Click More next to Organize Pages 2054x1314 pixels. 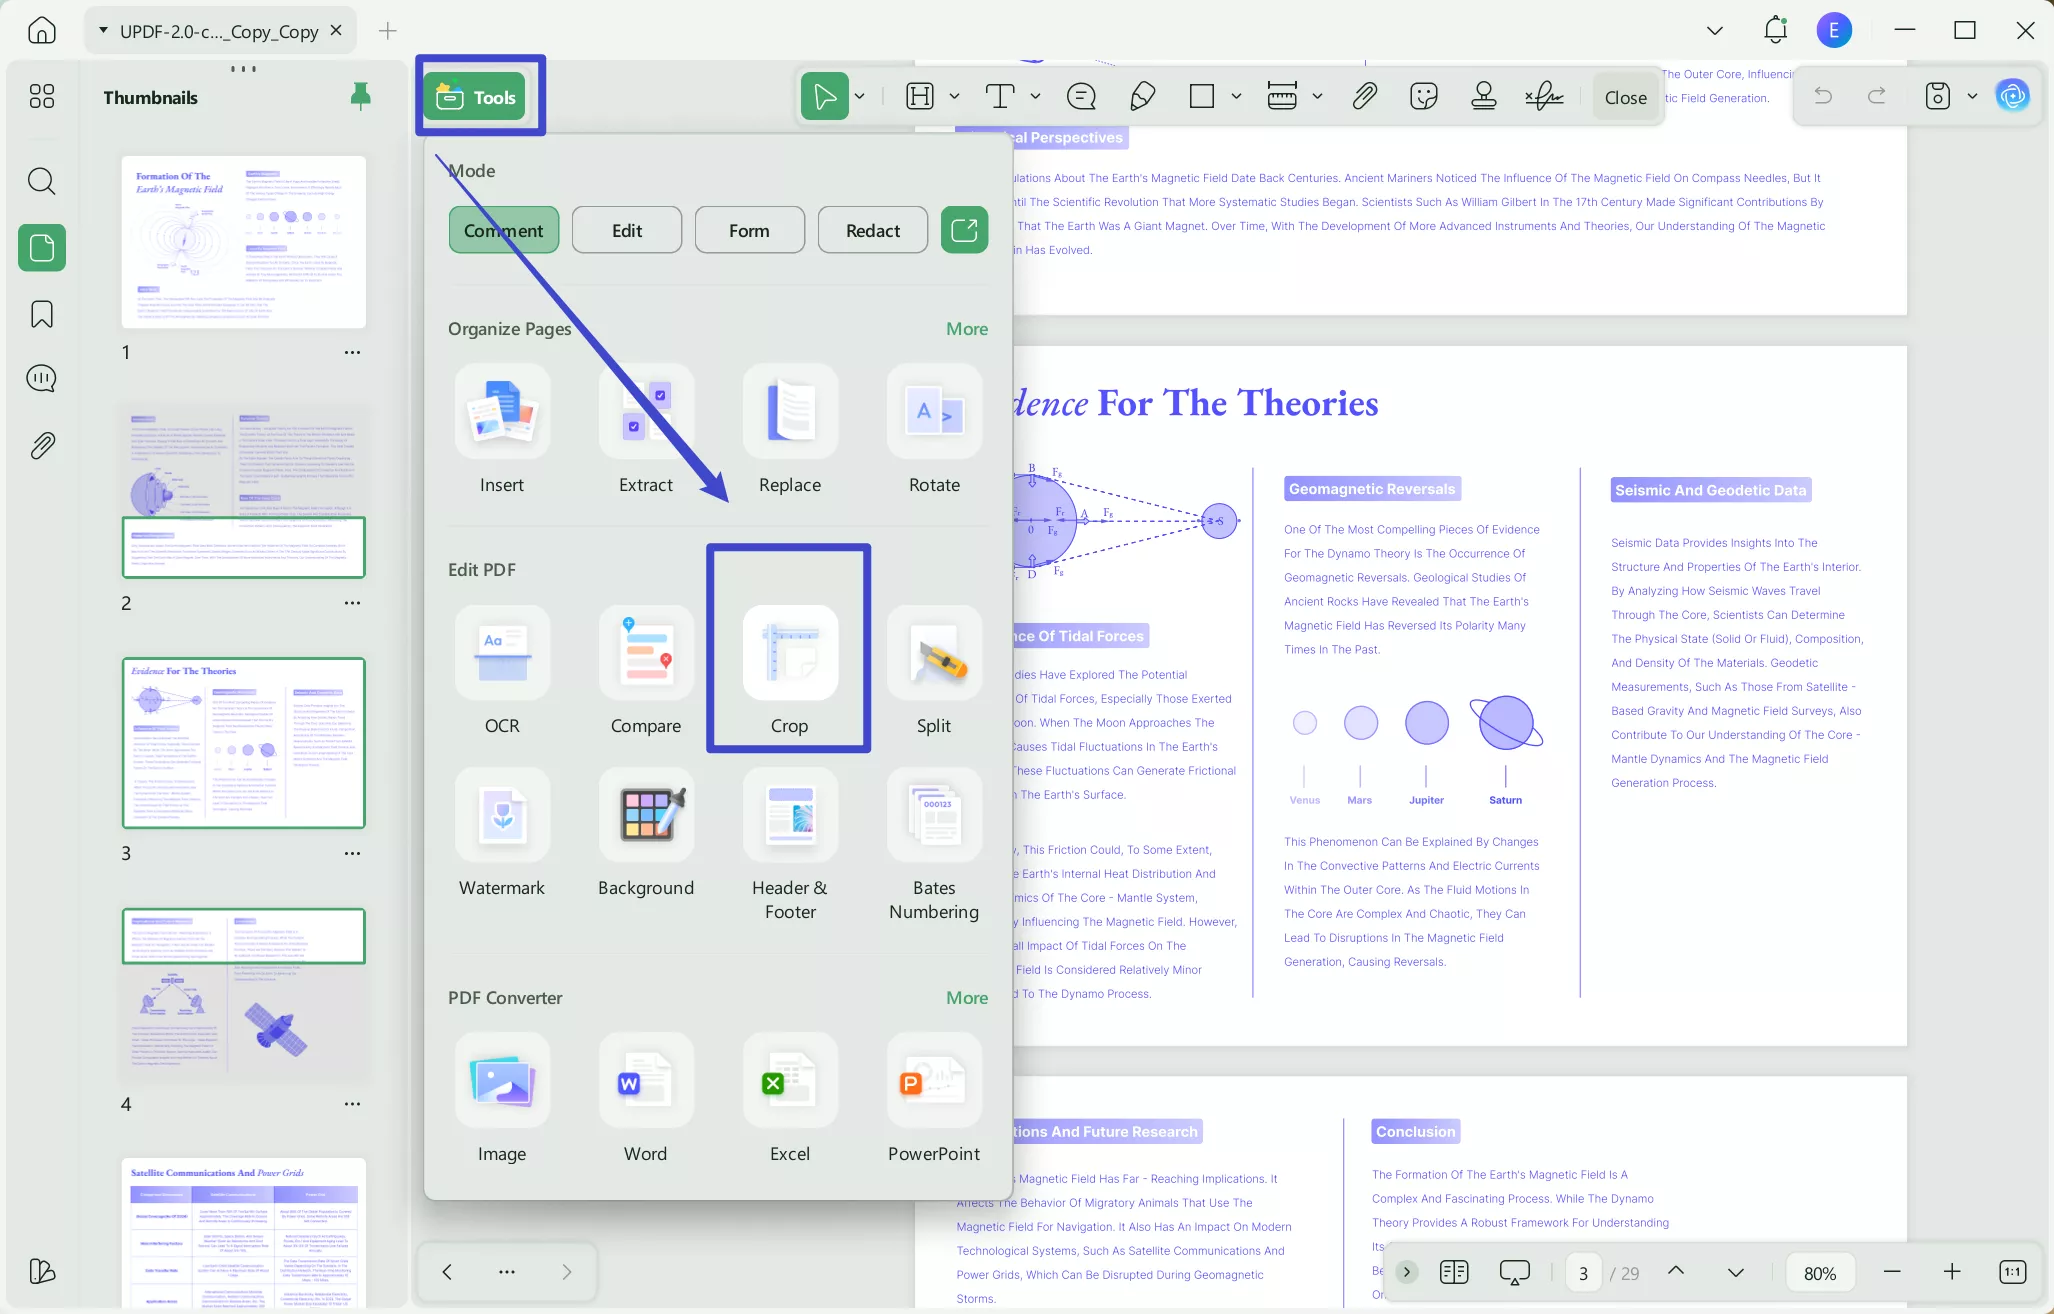coord(965,328)
